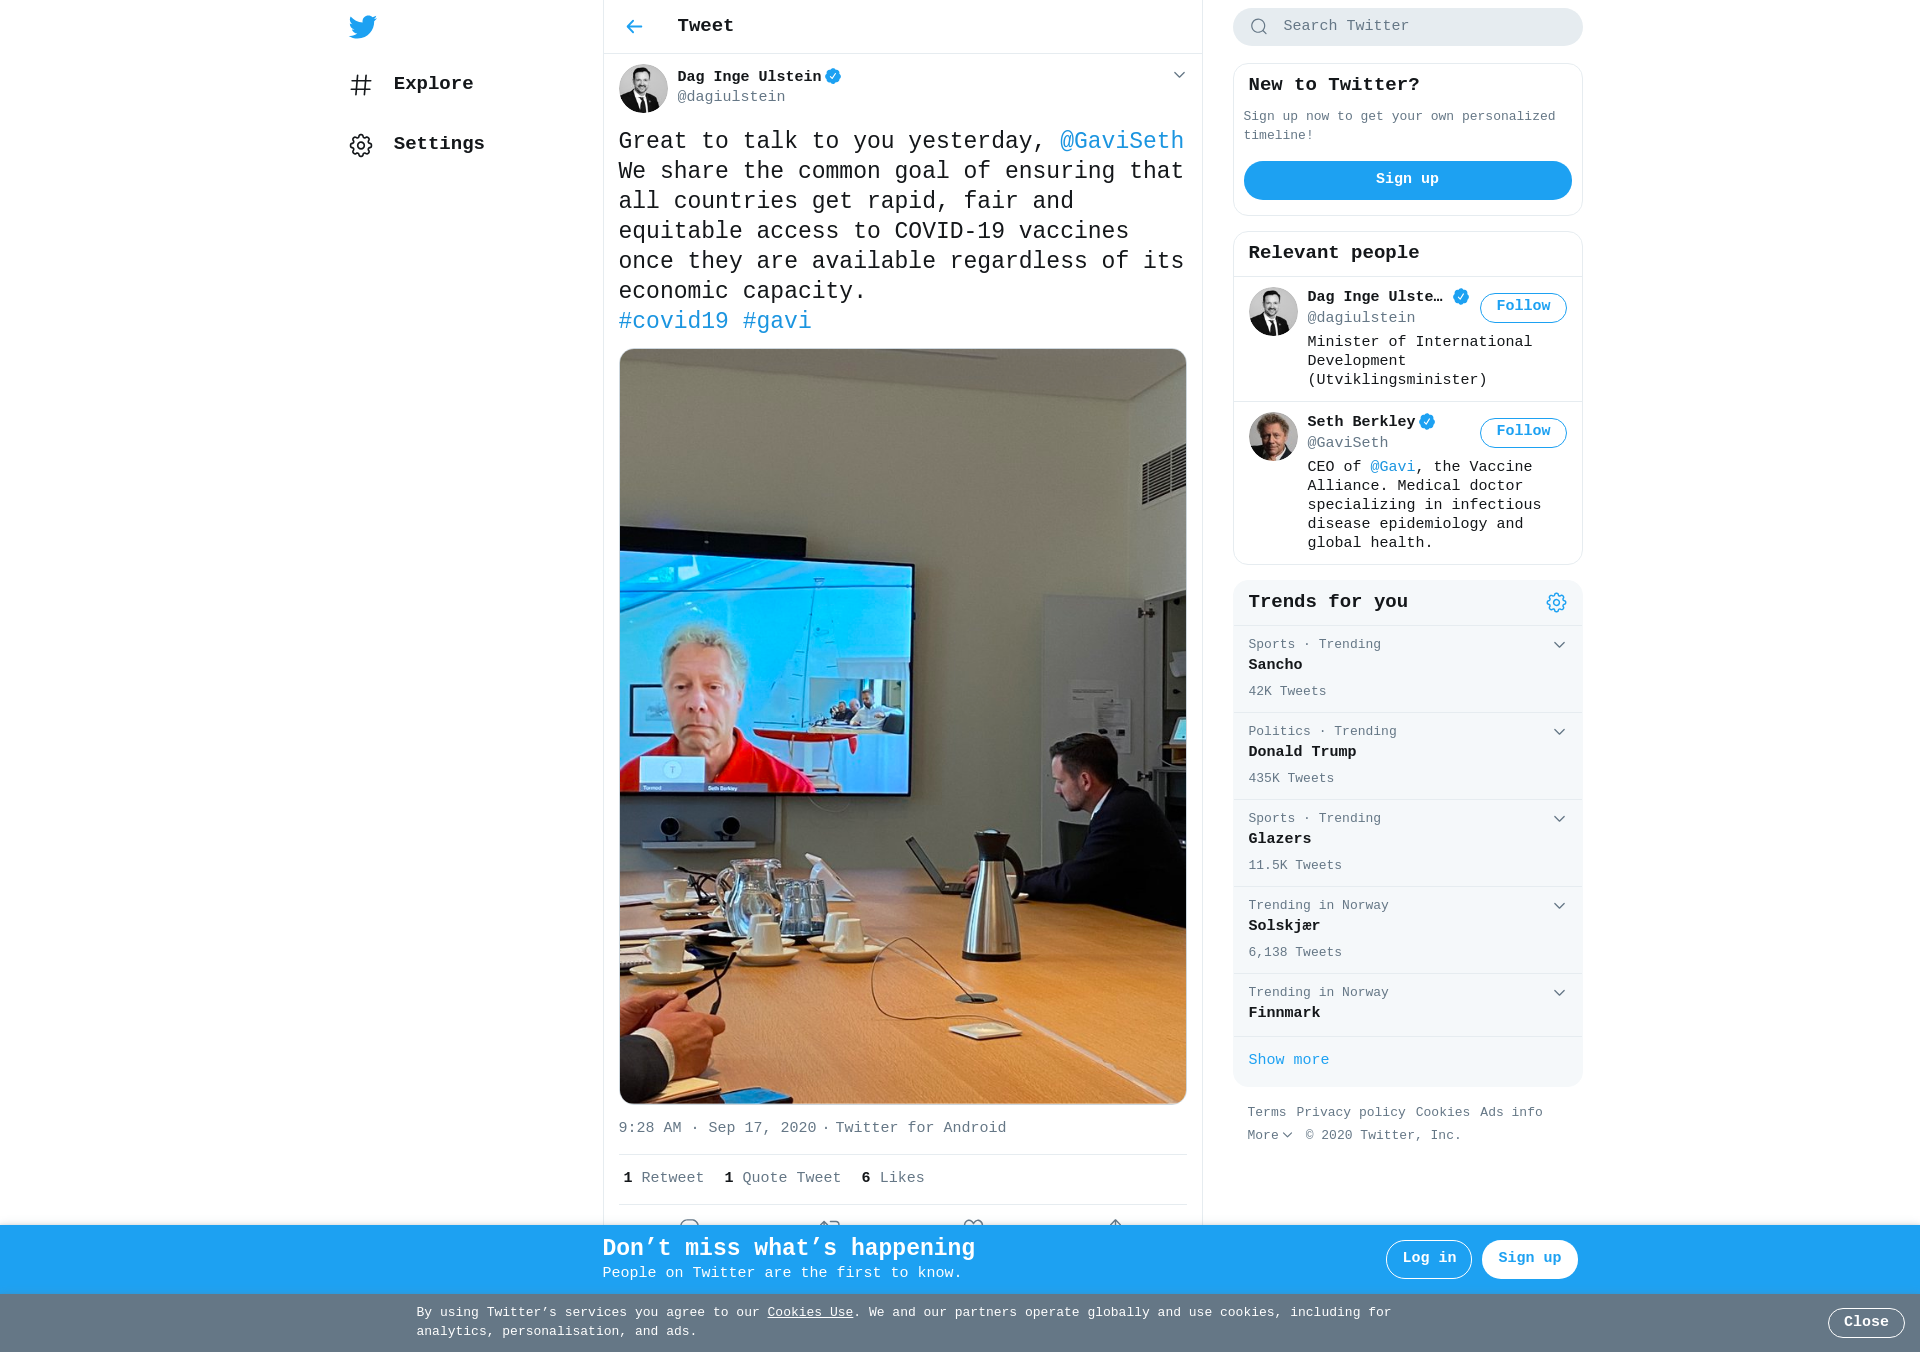Open the Explore hashtag icon

(361, 85)
